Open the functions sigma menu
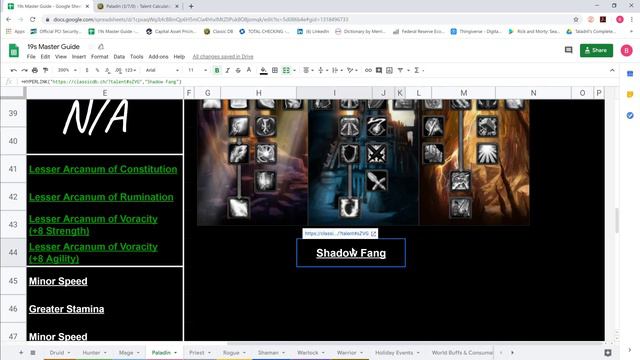 [418, 70]
